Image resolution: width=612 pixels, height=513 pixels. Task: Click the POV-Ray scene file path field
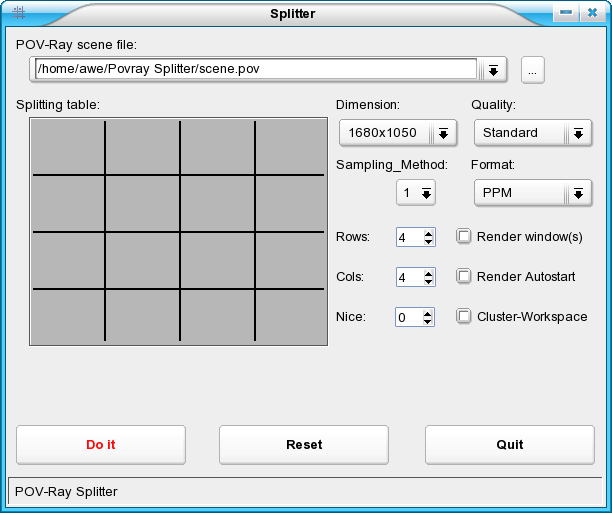[255, 69]
